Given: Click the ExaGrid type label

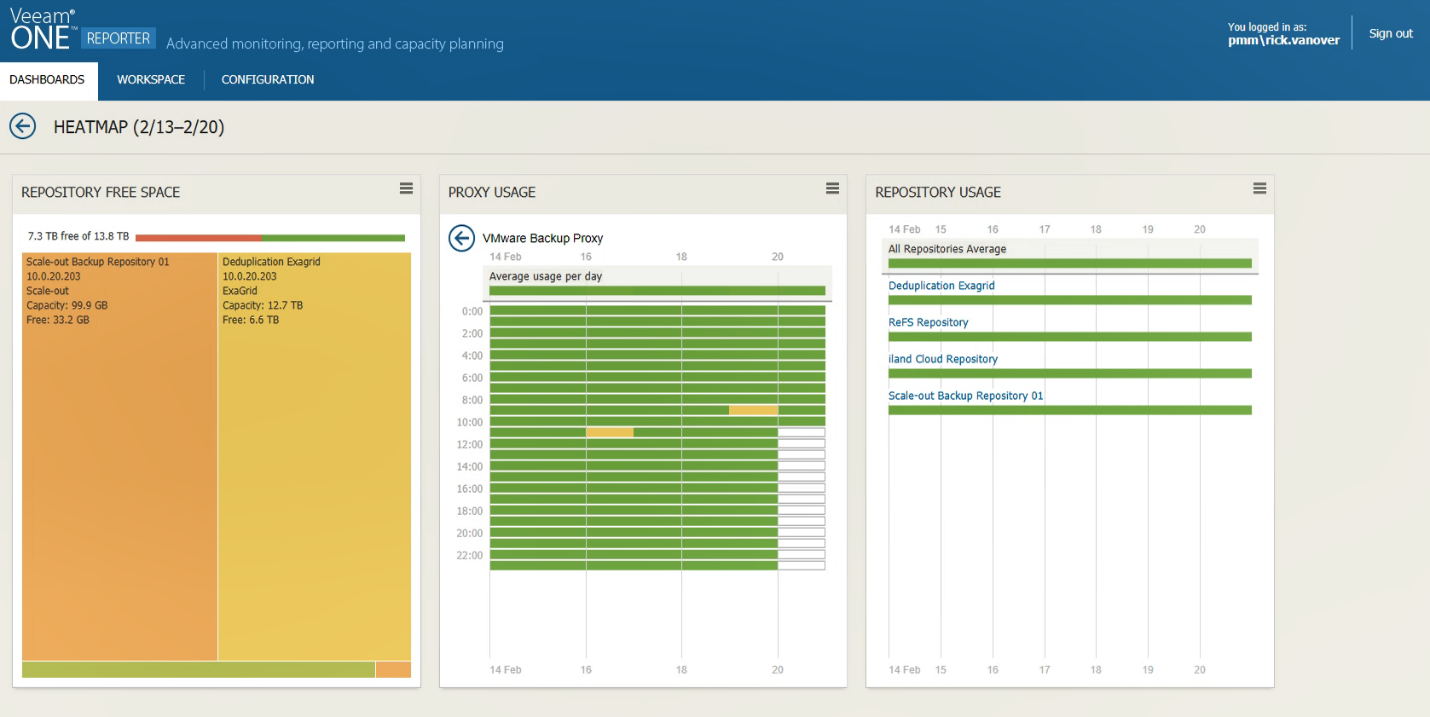Looking at the screenshot, I should [x=240, y=291].
